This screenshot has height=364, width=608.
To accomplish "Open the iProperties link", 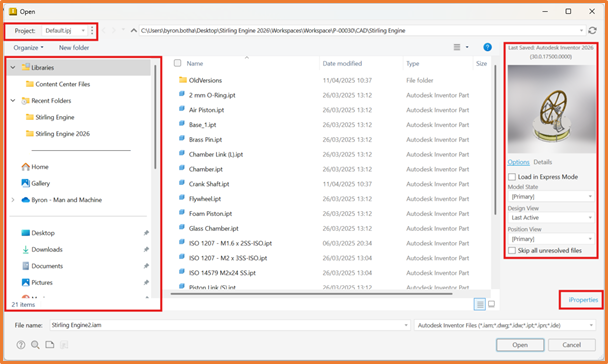I will point(583,300).
